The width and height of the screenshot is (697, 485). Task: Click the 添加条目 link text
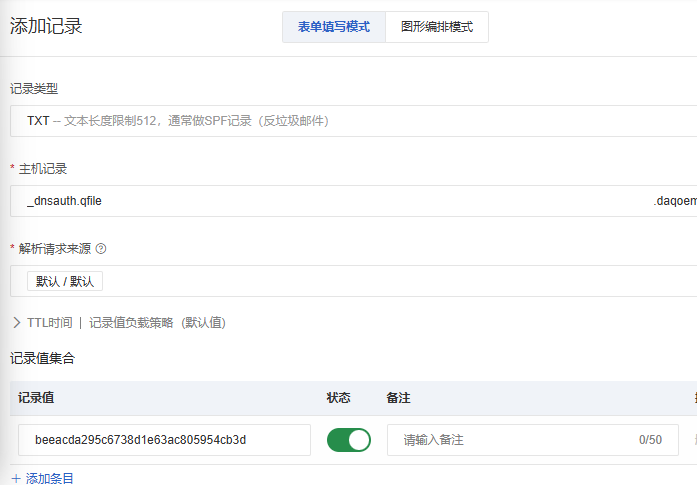[x=50, y=478]
